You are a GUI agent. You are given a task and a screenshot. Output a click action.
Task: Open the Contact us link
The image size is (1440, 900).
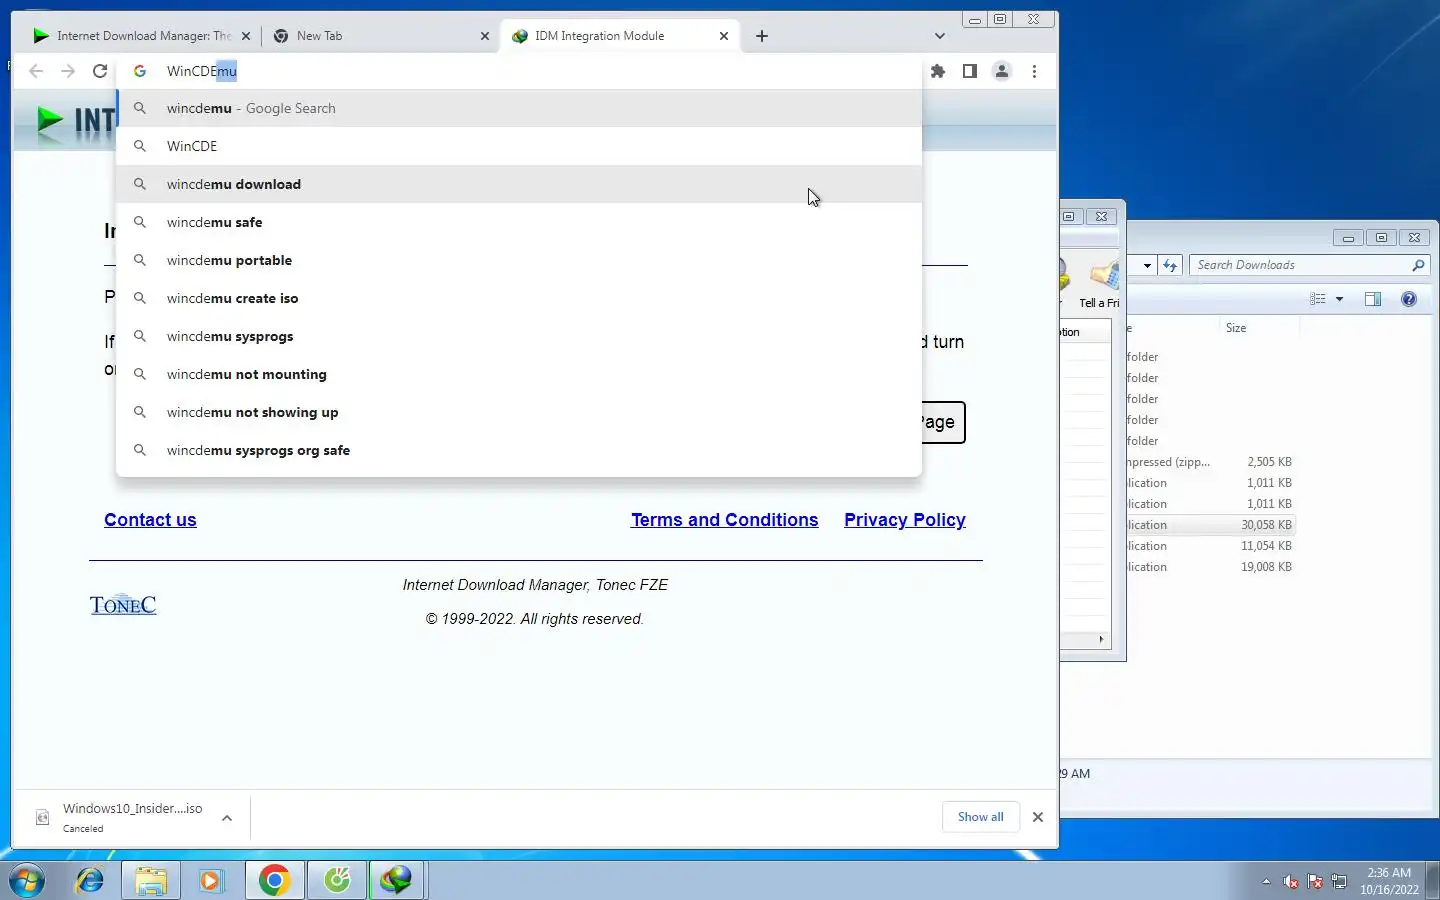(150, 520)
